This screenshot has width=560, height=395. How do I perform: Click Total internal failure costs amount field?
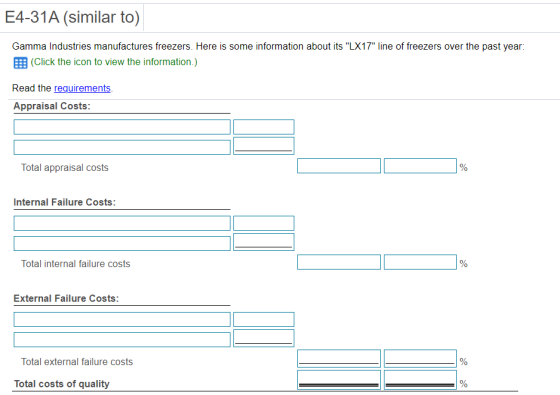339,262
